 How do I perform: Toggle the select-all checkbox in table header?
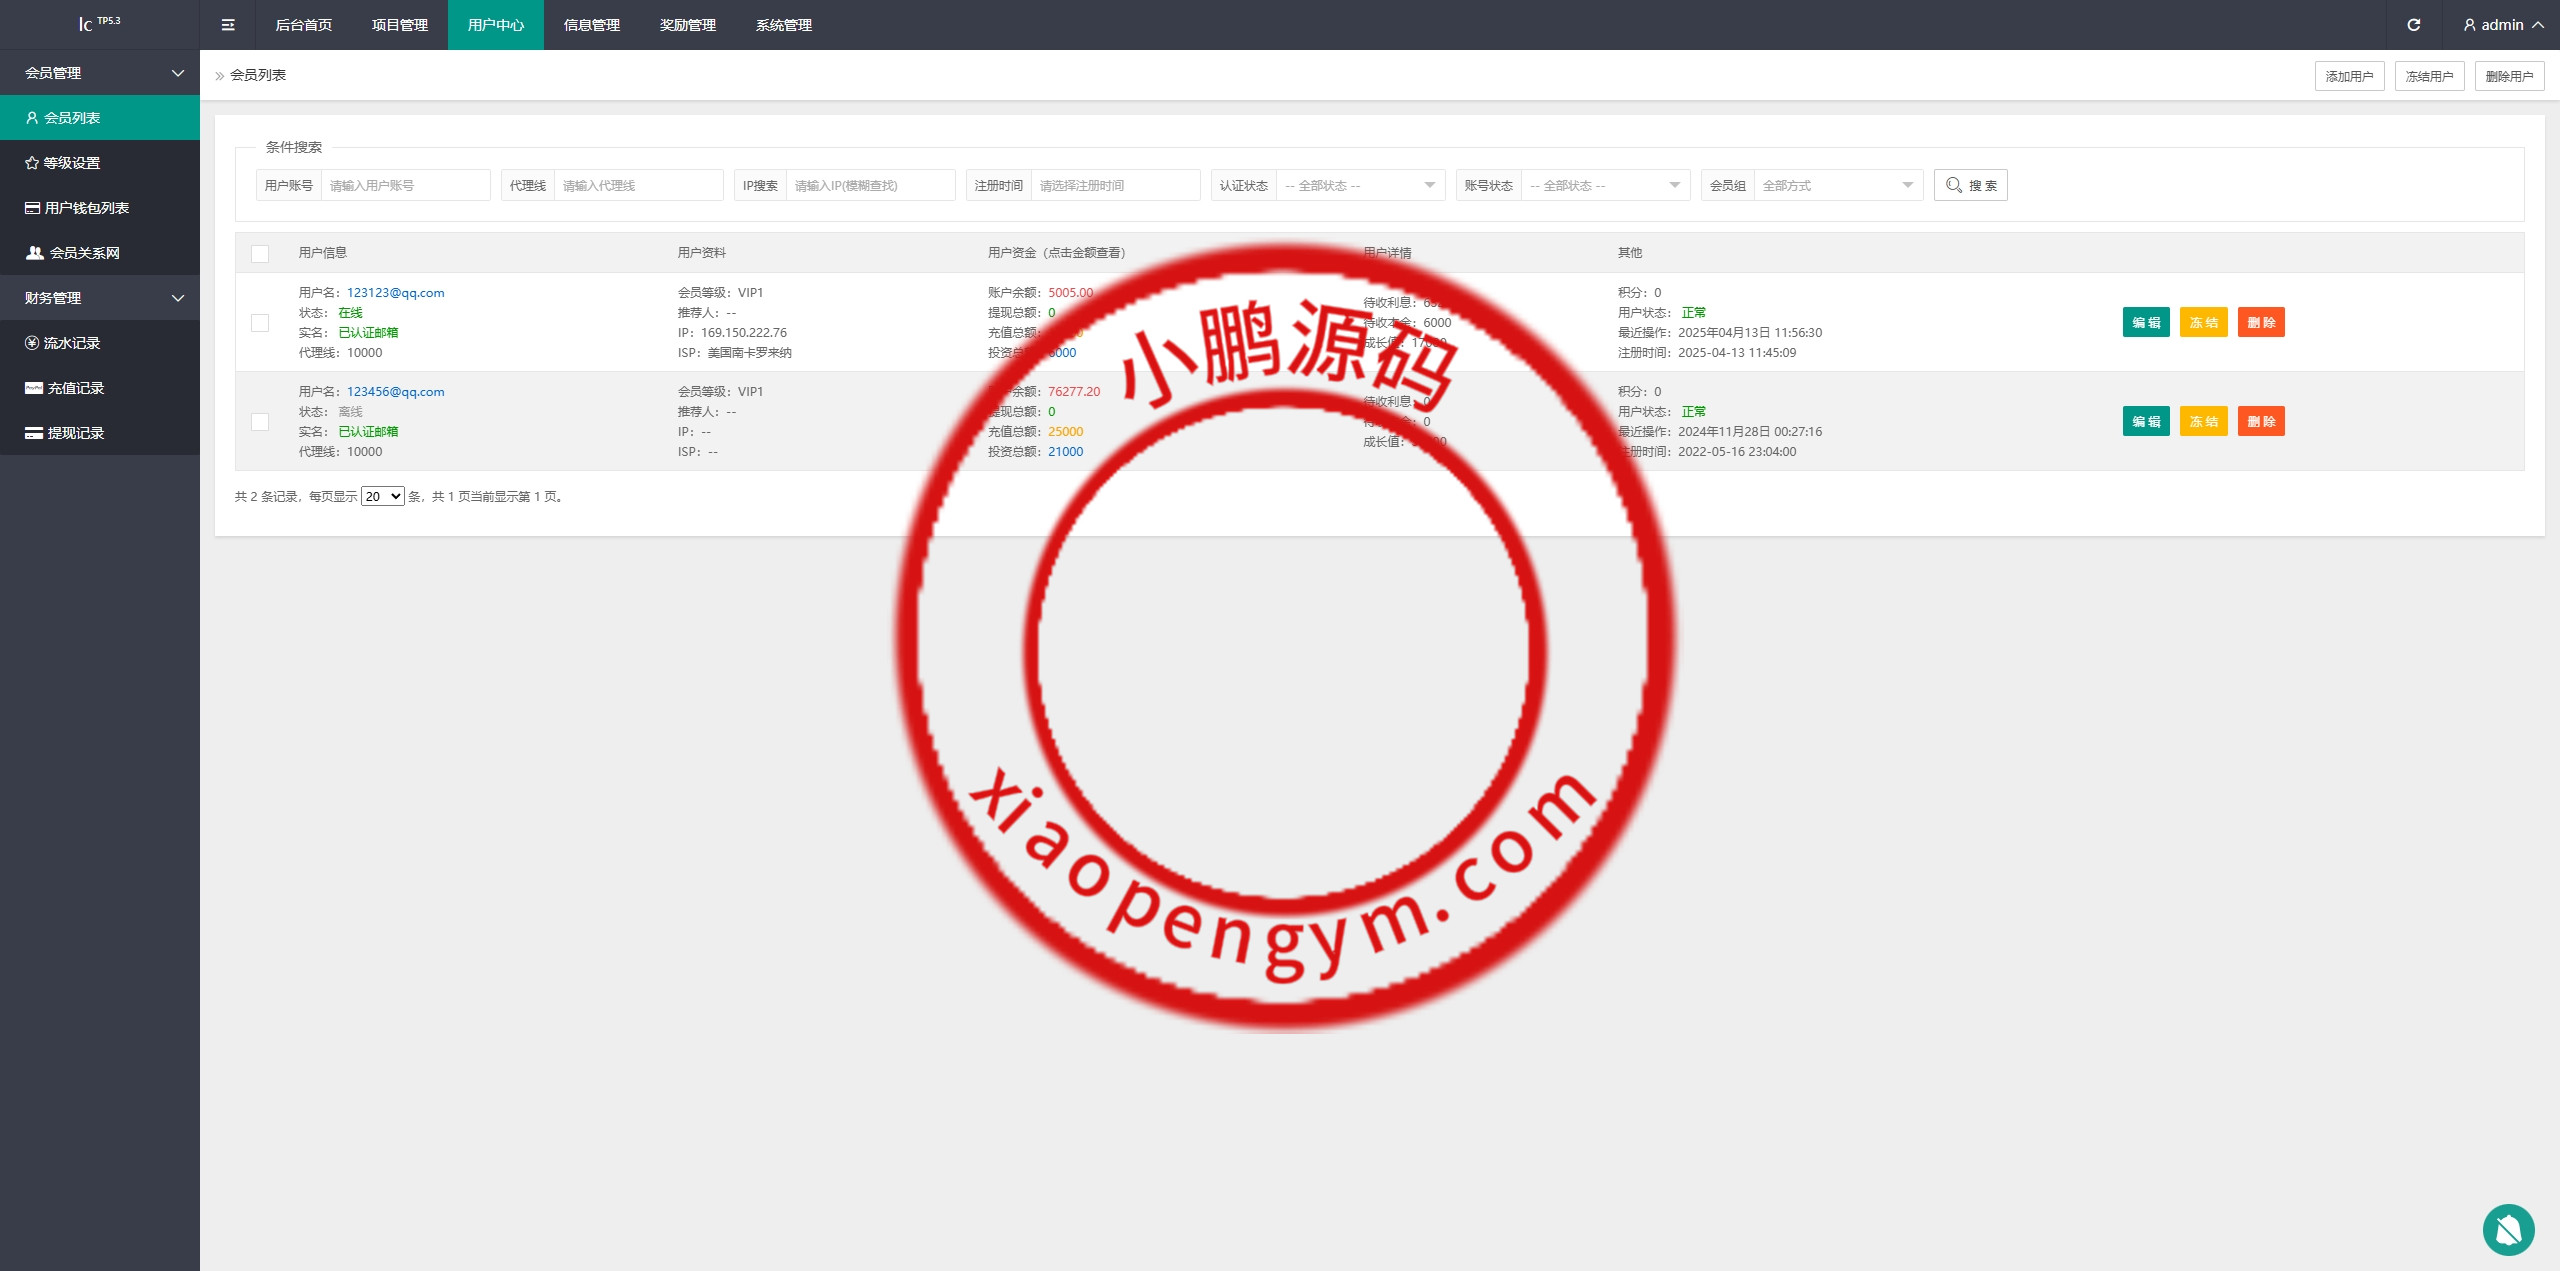point(260,254)
